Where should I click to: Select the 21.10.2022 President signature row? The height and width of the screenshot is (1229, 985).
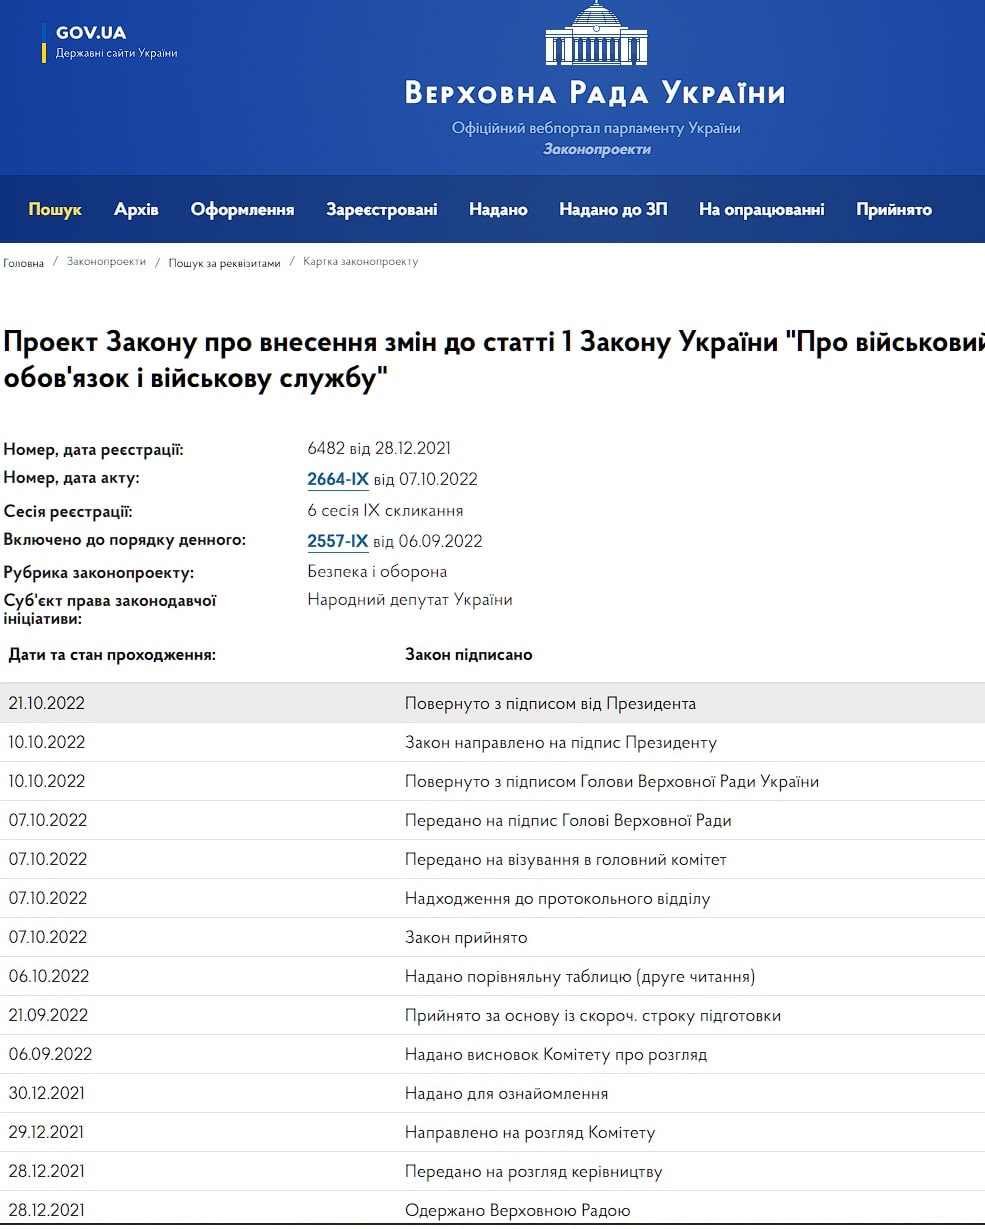point(492,703)
